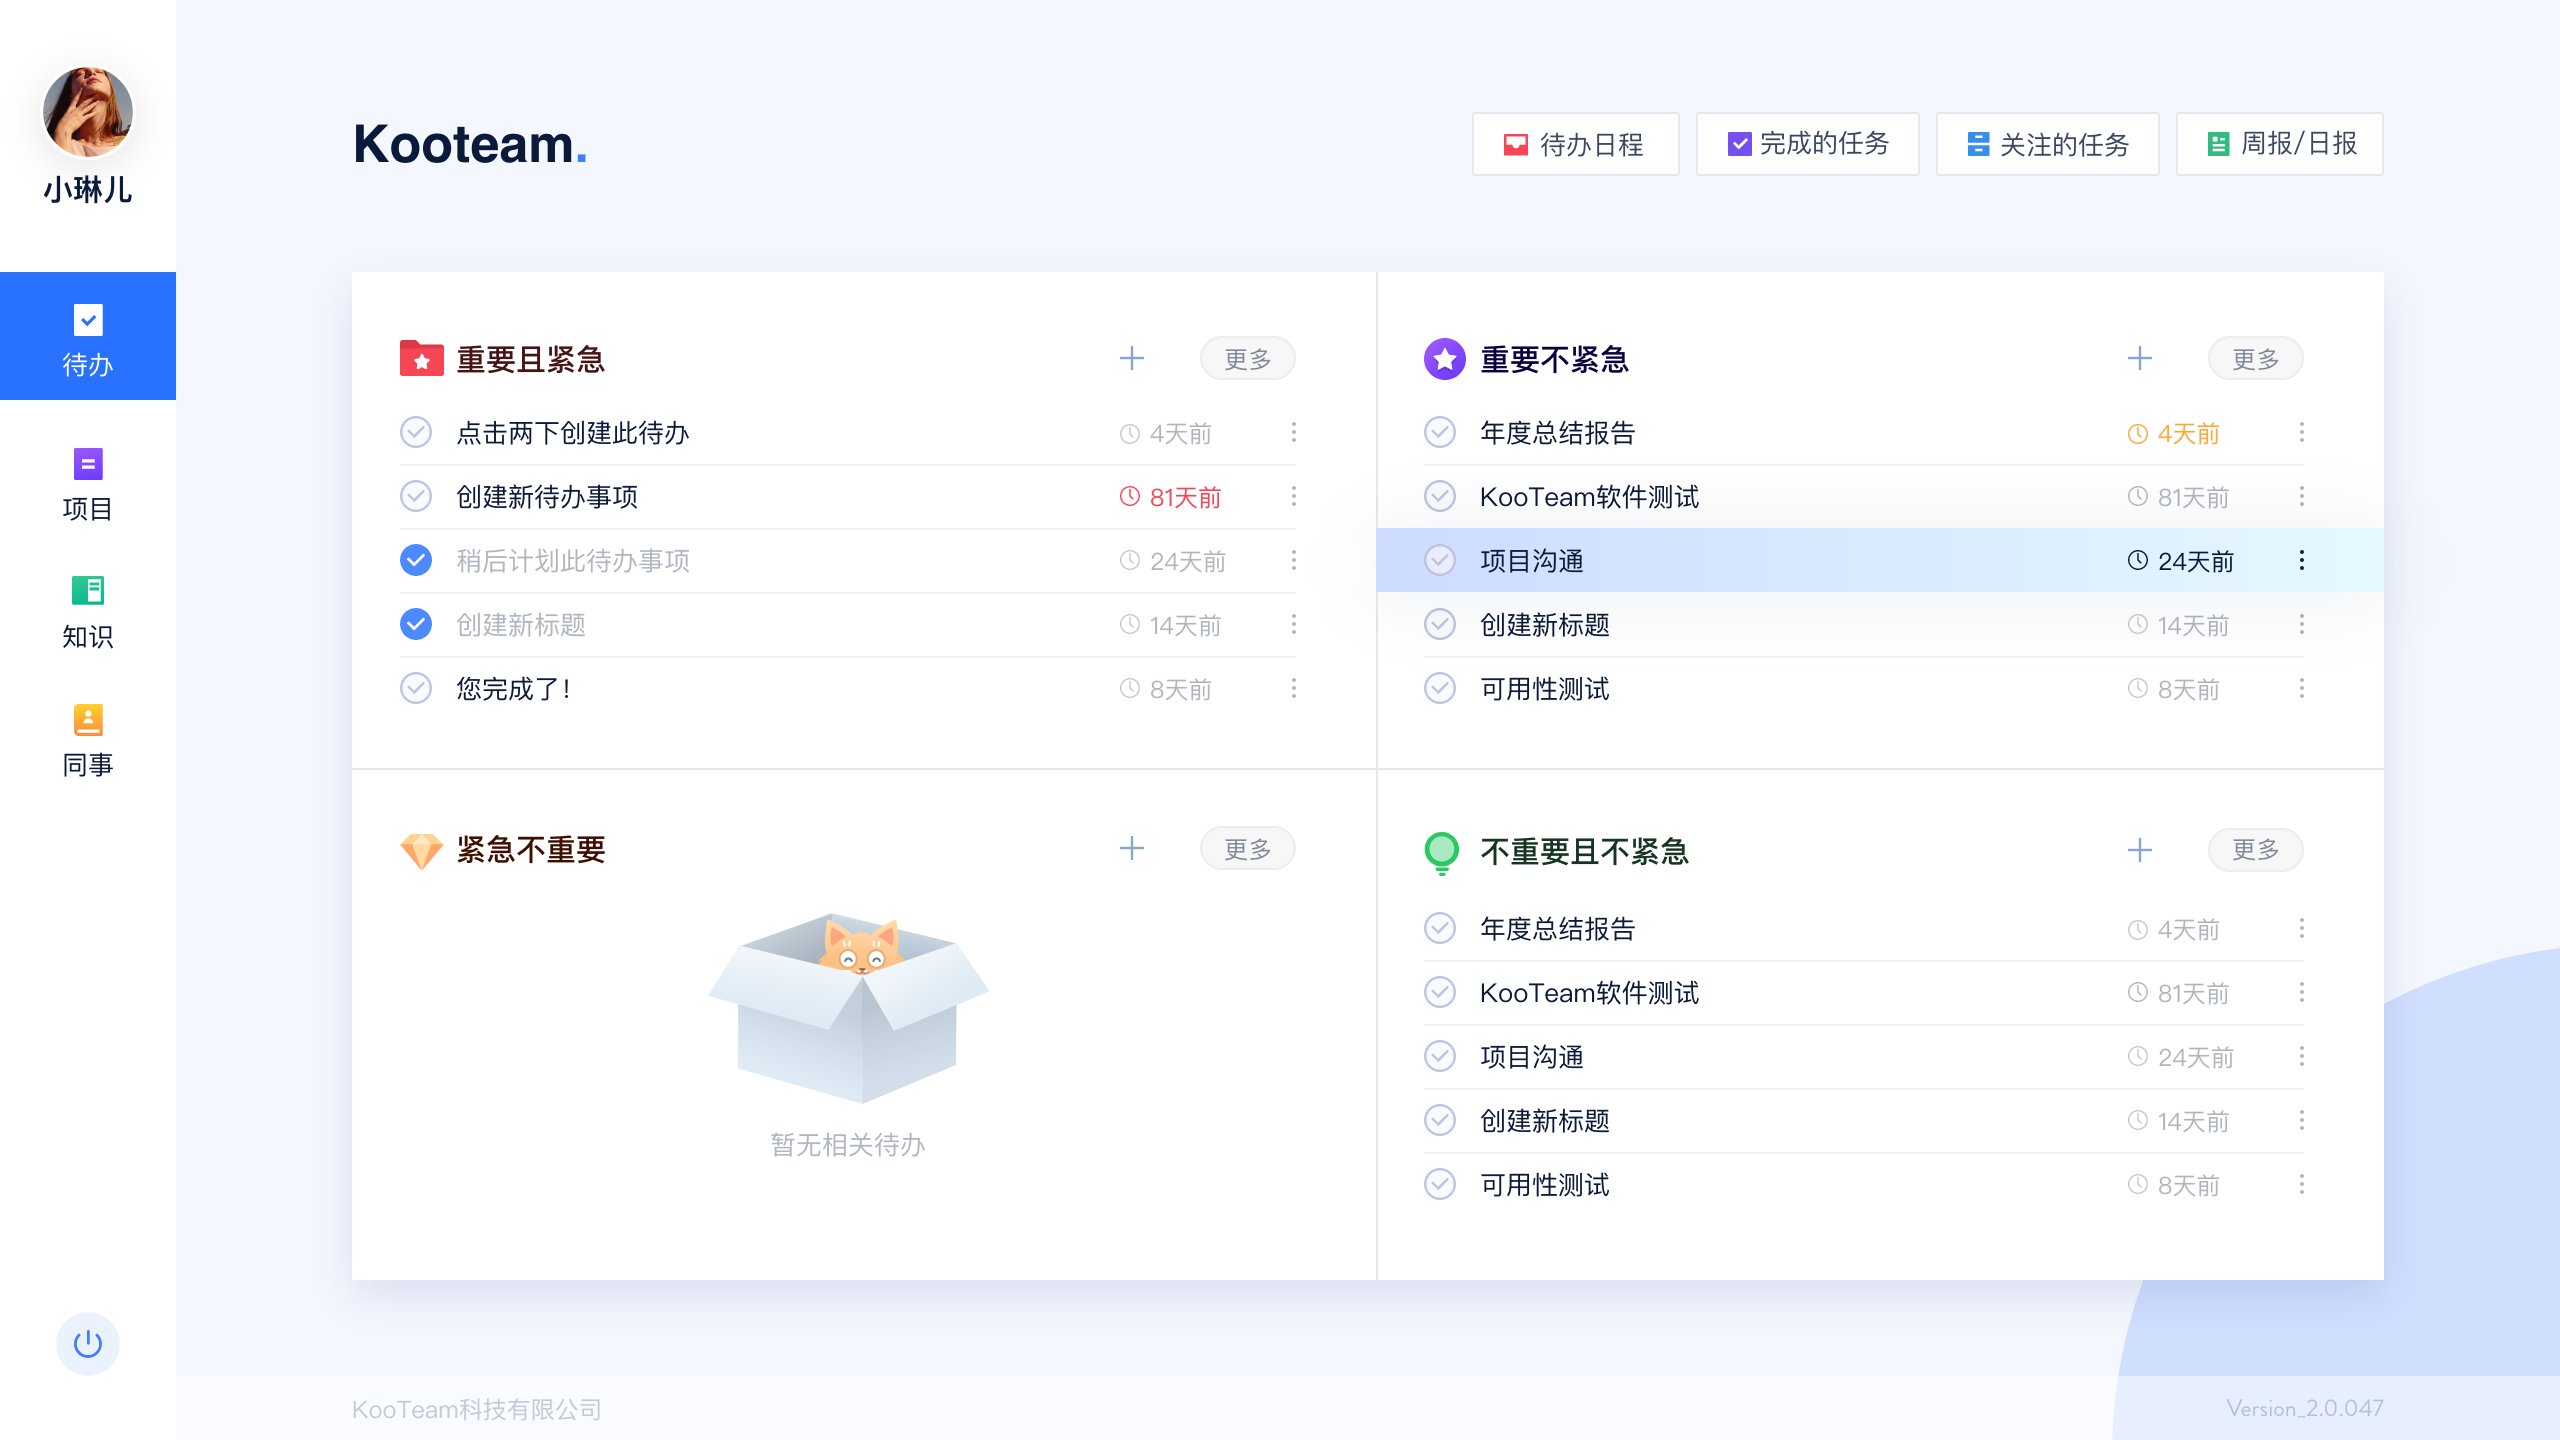Click the 小琳儿 profile avatar
This screenshot has height=1440, width=2560.
point(88,112)
